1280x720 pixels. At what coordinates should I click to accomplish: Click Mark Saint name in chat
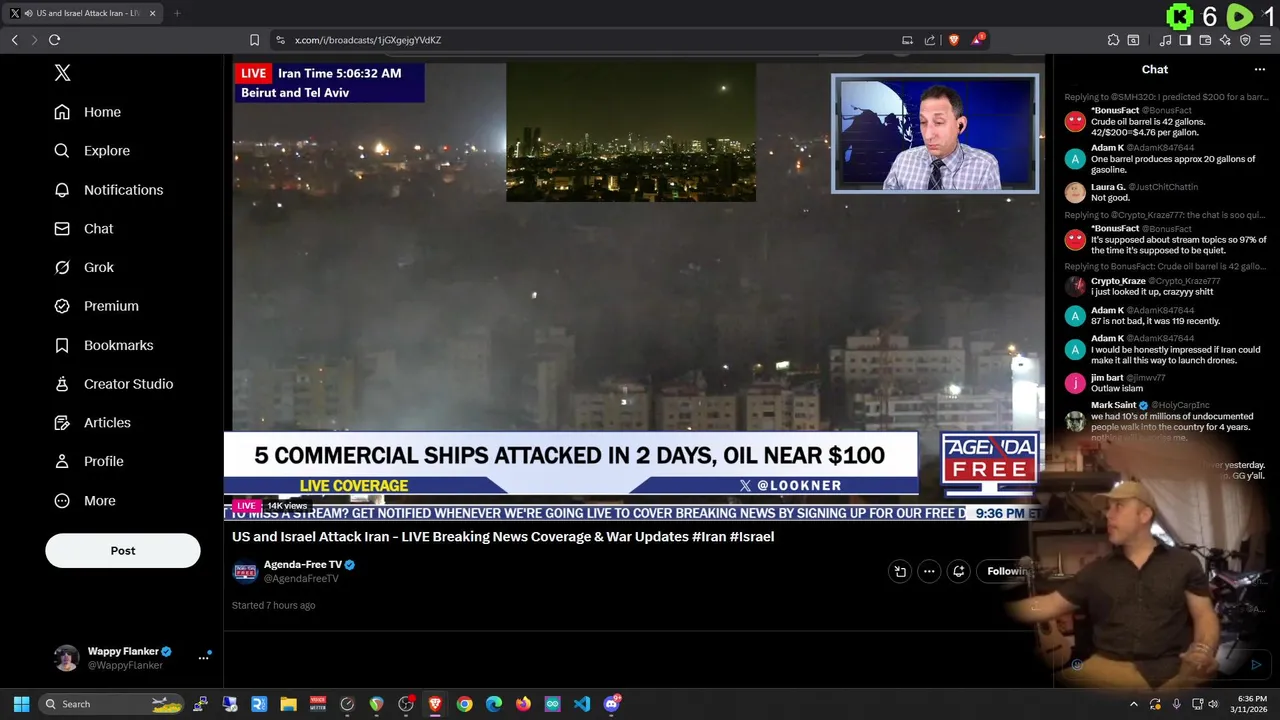(x=1113, y=406)
